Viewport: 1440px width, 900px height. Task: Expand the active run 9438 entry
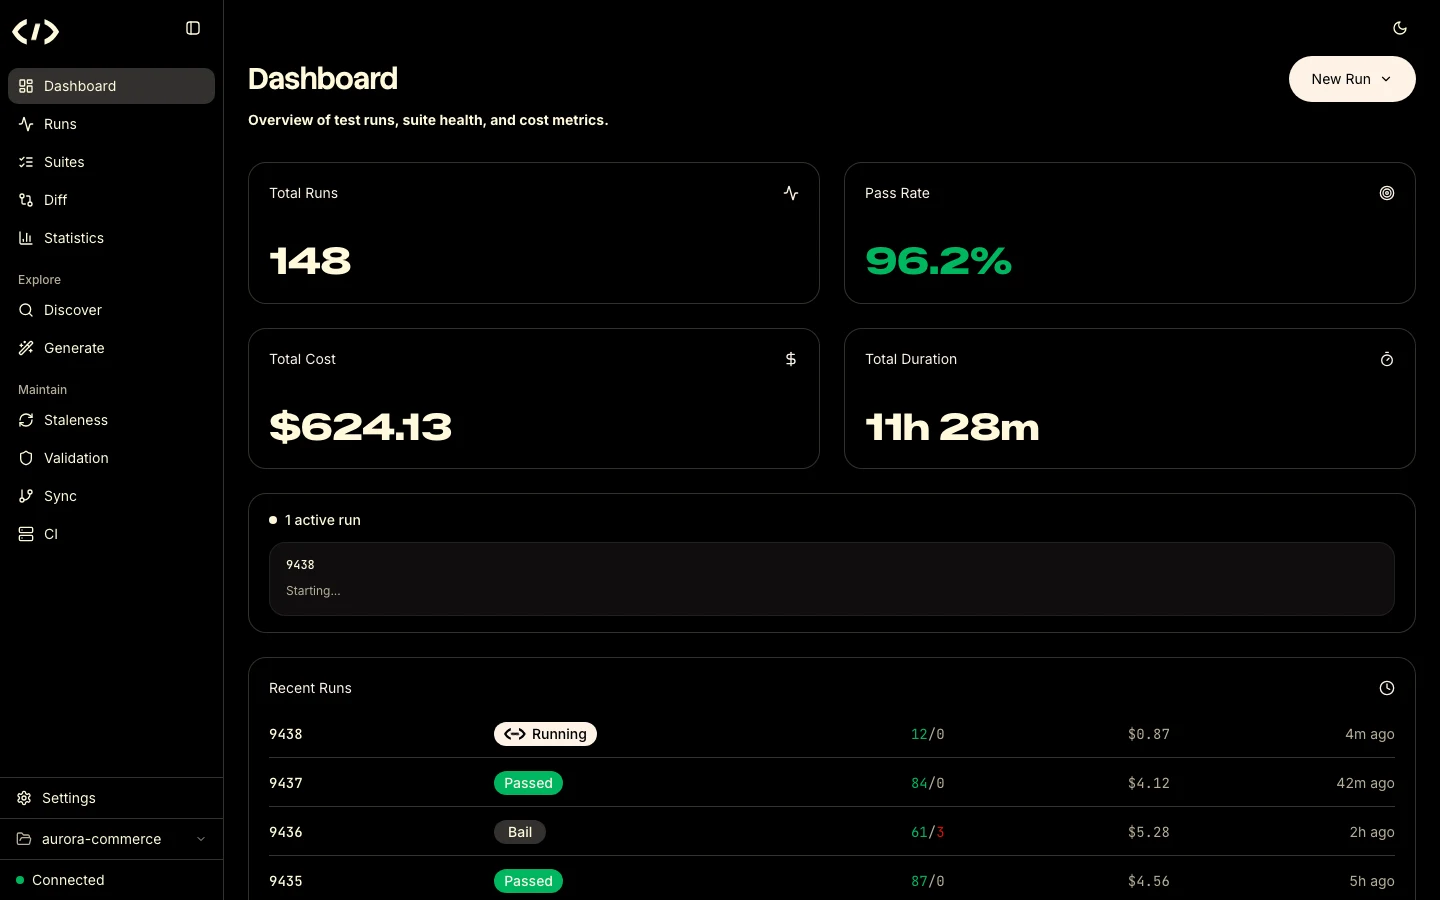(x=831, y=580)
